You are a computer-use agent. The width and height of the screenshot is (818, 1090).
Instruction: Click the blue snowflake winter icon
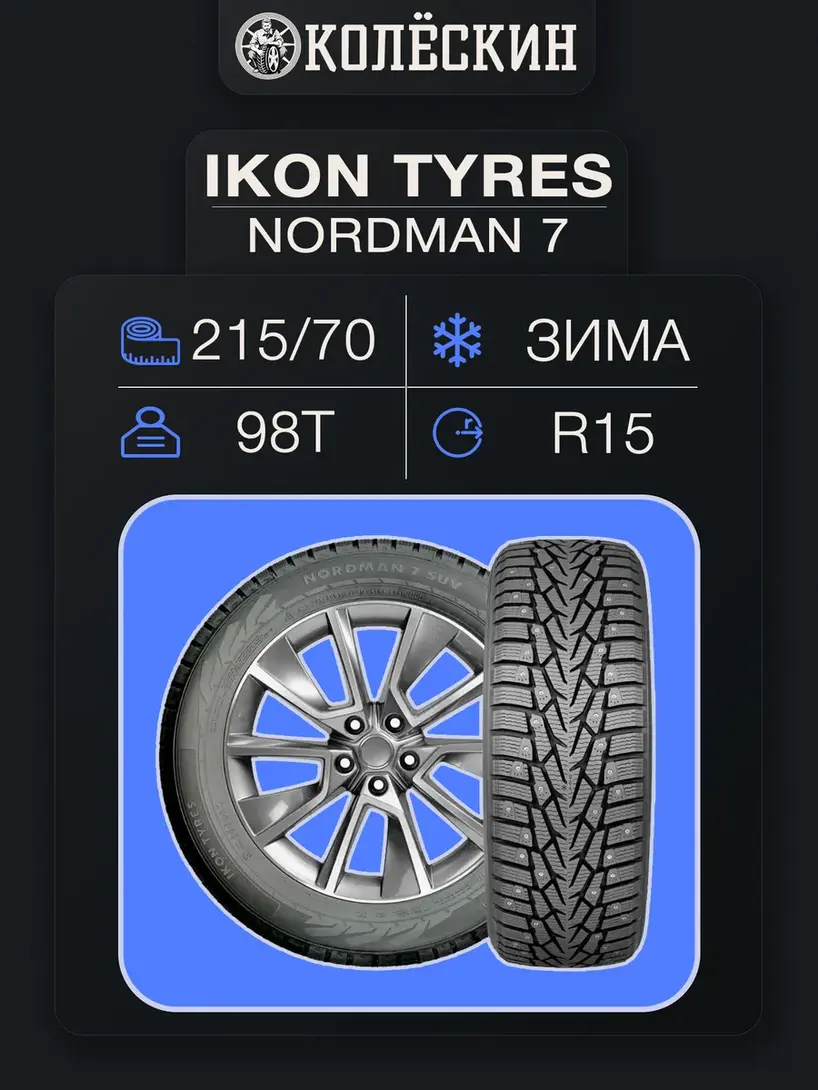click(x=457, y=341)
